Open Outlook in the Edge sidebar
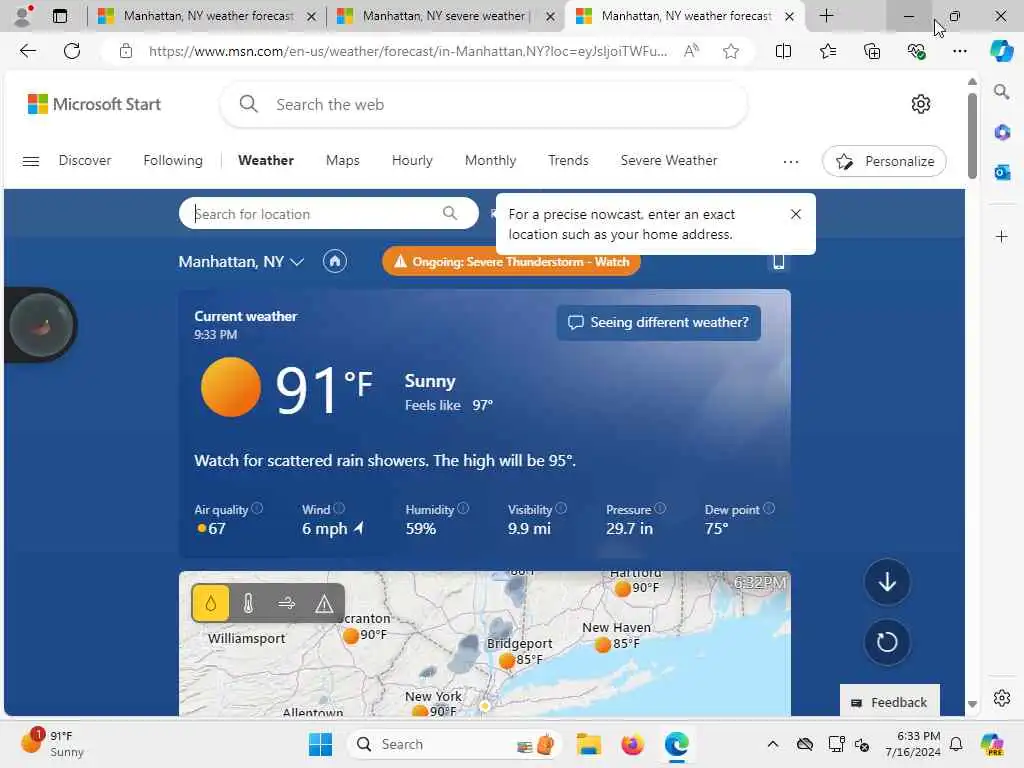This screenshot has height=768, width=1024. [x=1002, y=172]
